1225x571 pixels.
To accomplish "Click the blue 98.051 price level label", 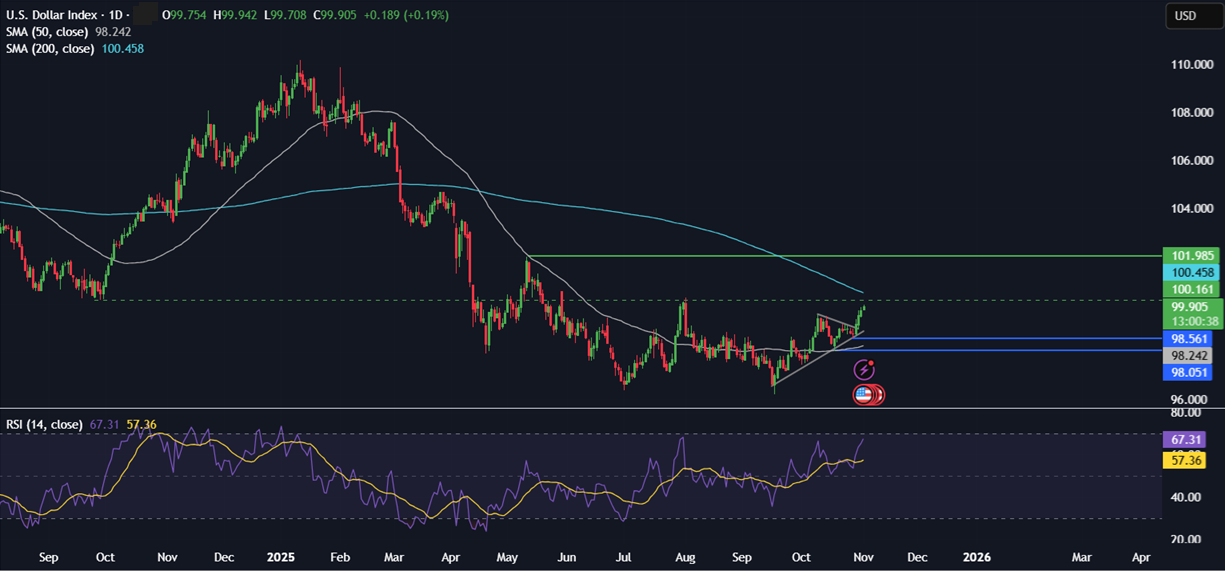I will click(1191, 372).
